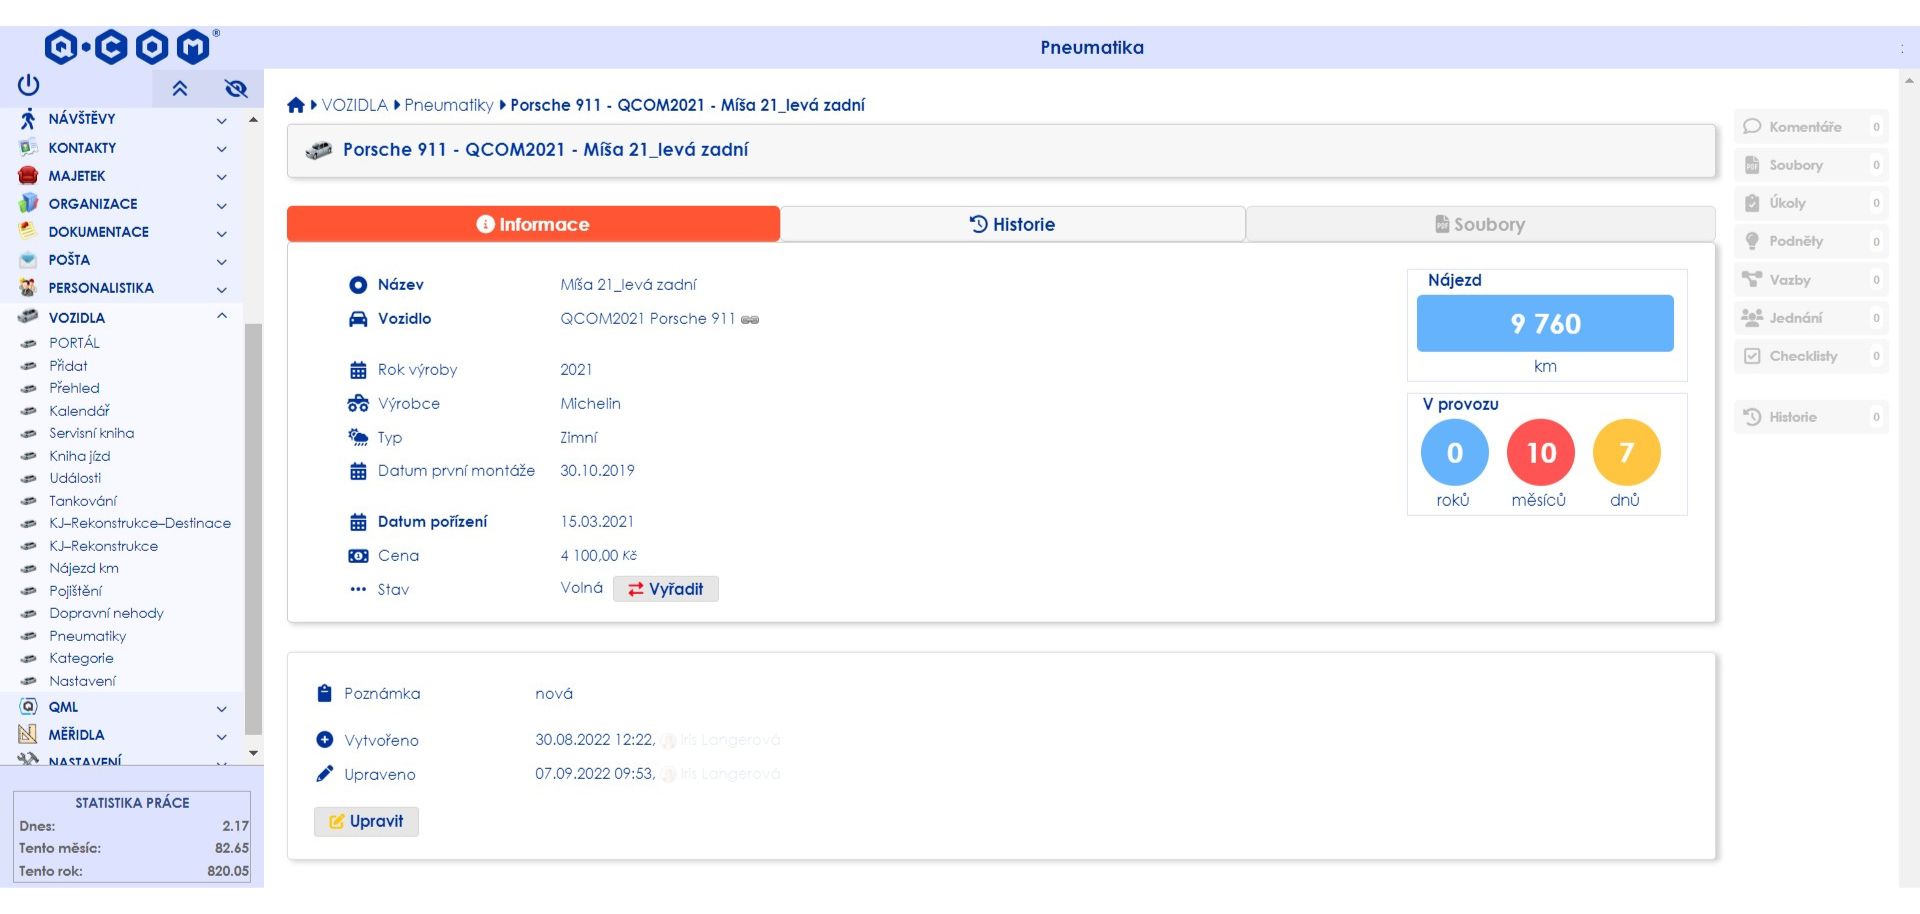The width and height of the screenshot is (1920, 914).
Task: Click the sidebar scrollbar down arrow
Action: click(253, 753)
